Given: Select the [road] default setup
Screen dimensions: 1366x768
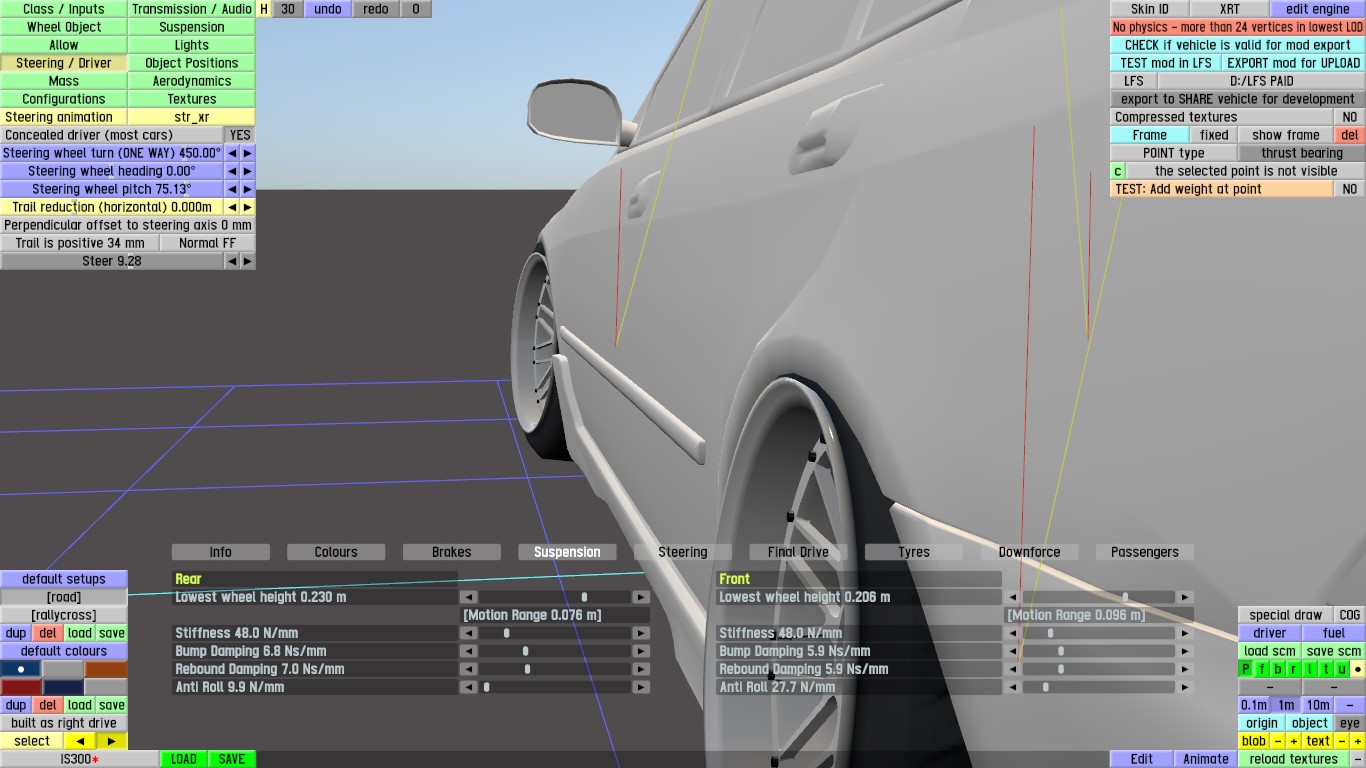Looking at the screenshot, I should [64, 597].
